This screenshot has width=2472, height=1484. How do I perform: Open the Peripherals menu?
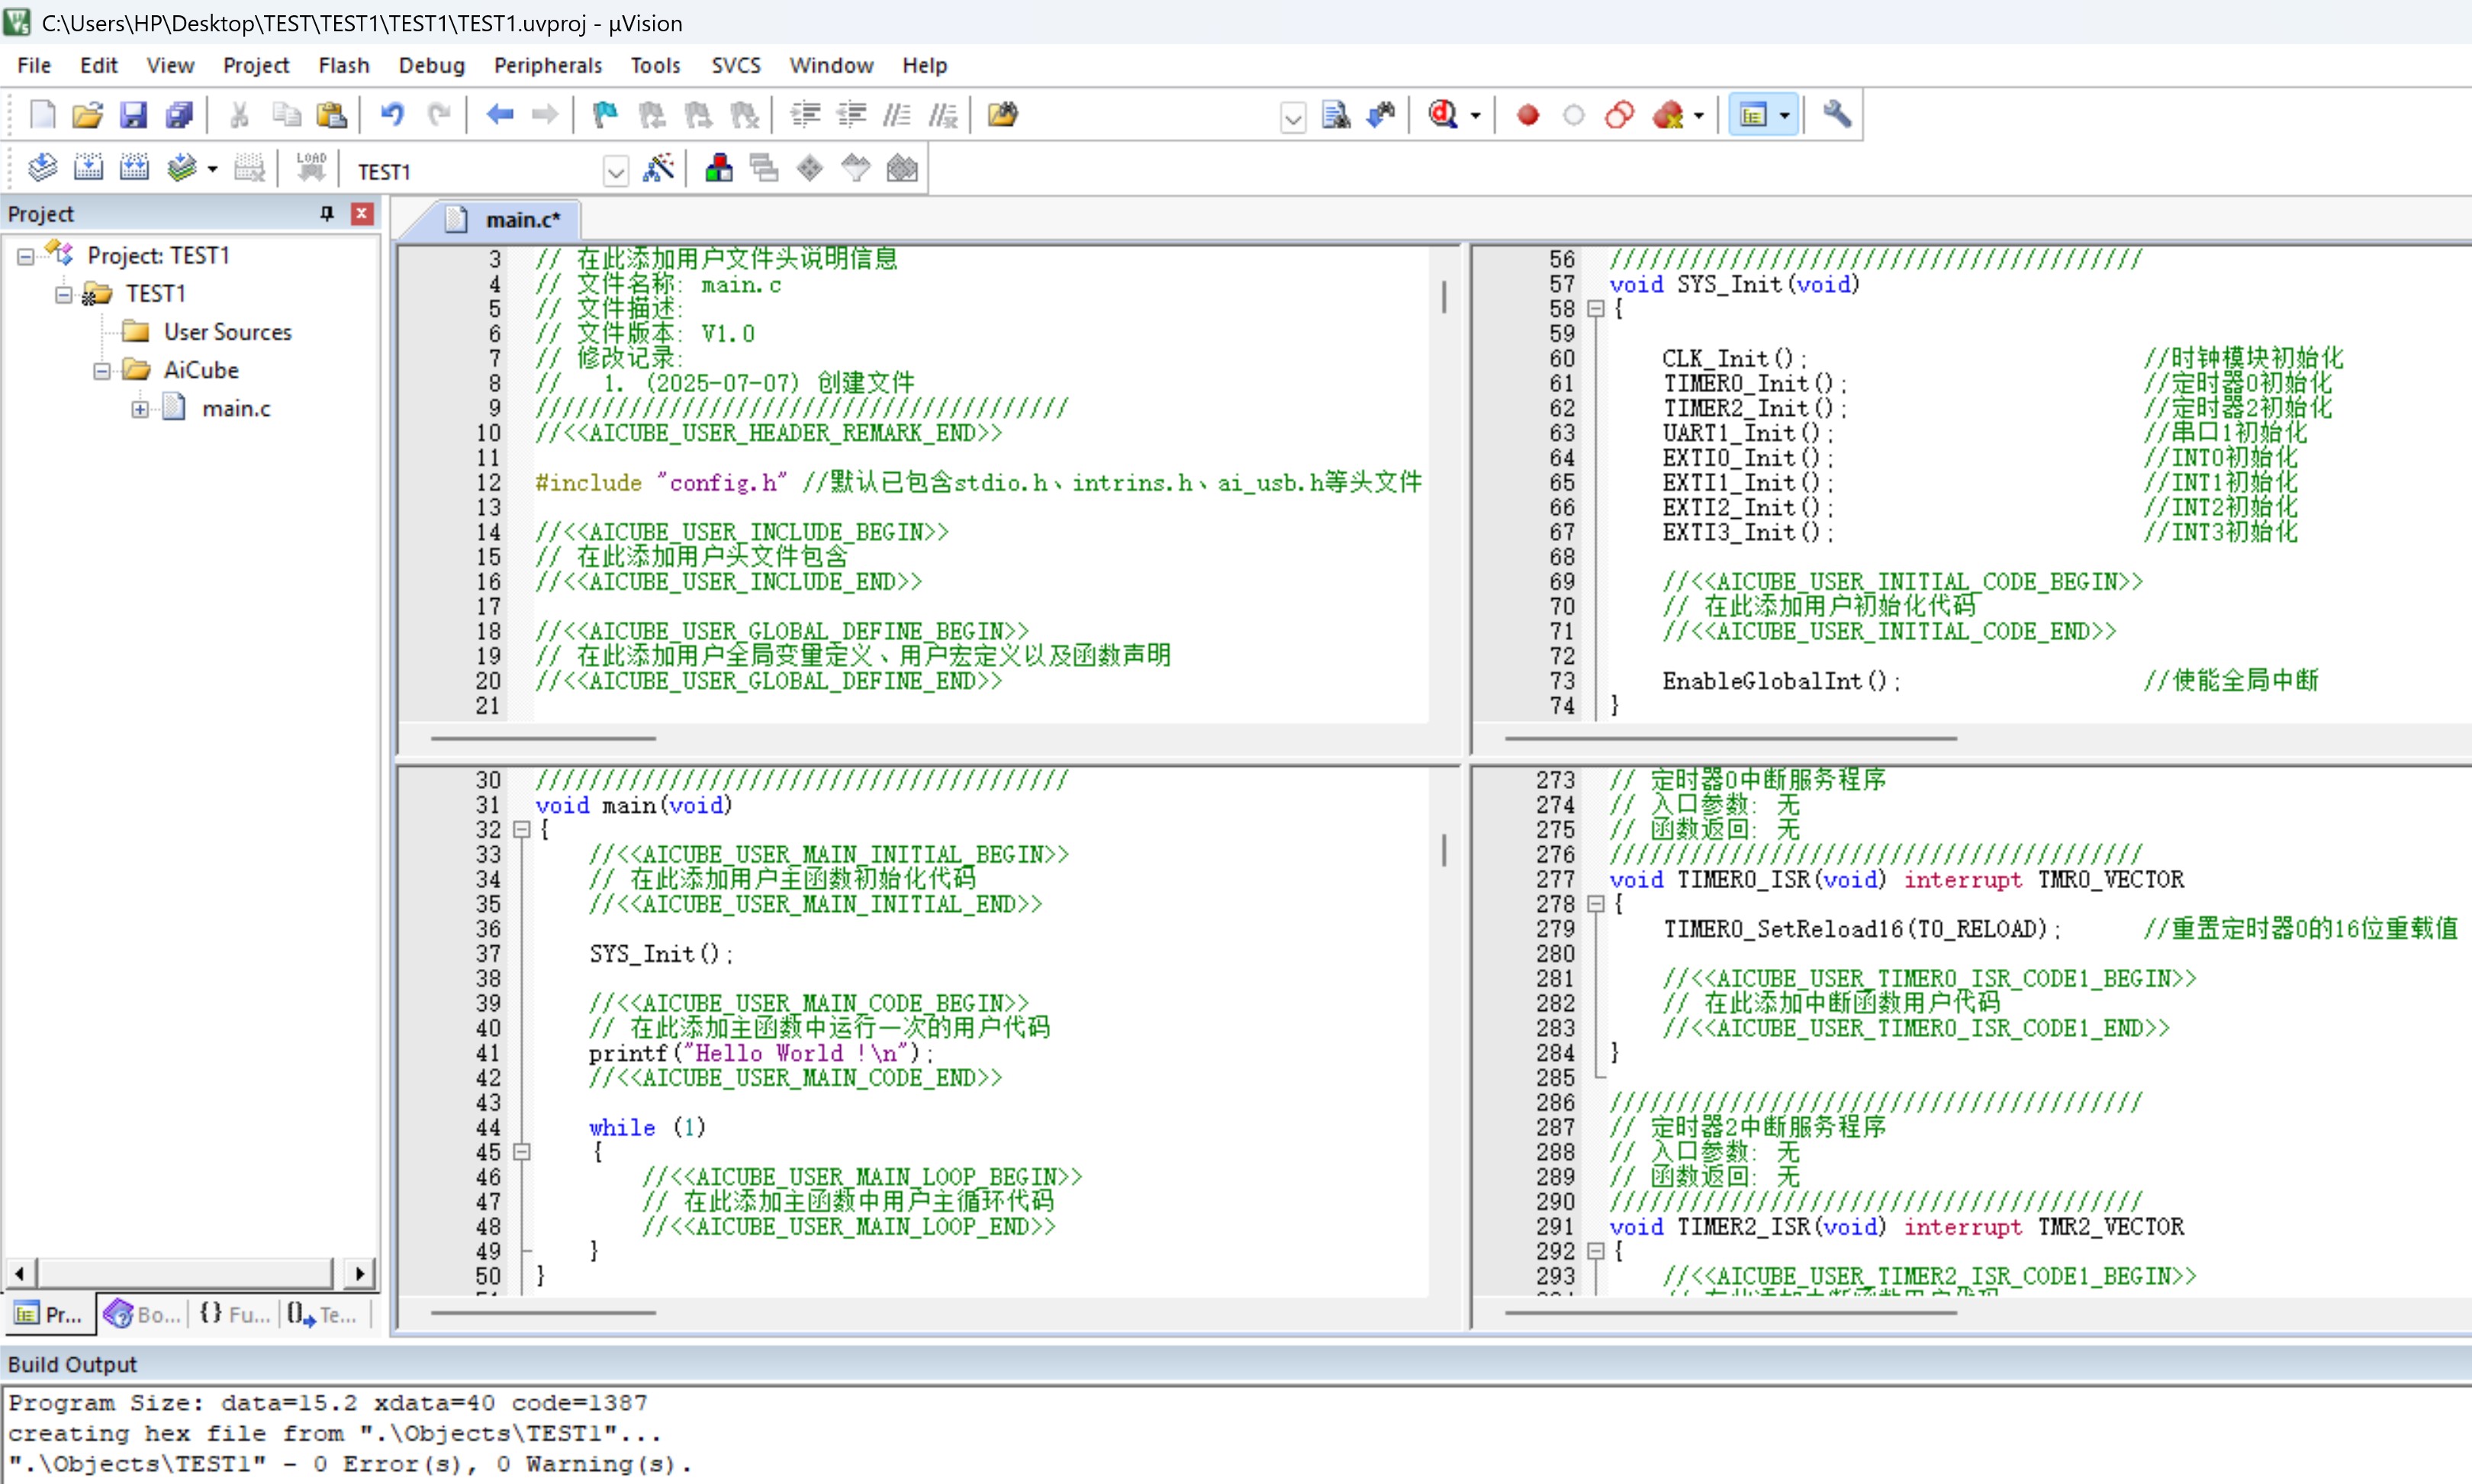[x=548, y=65]
